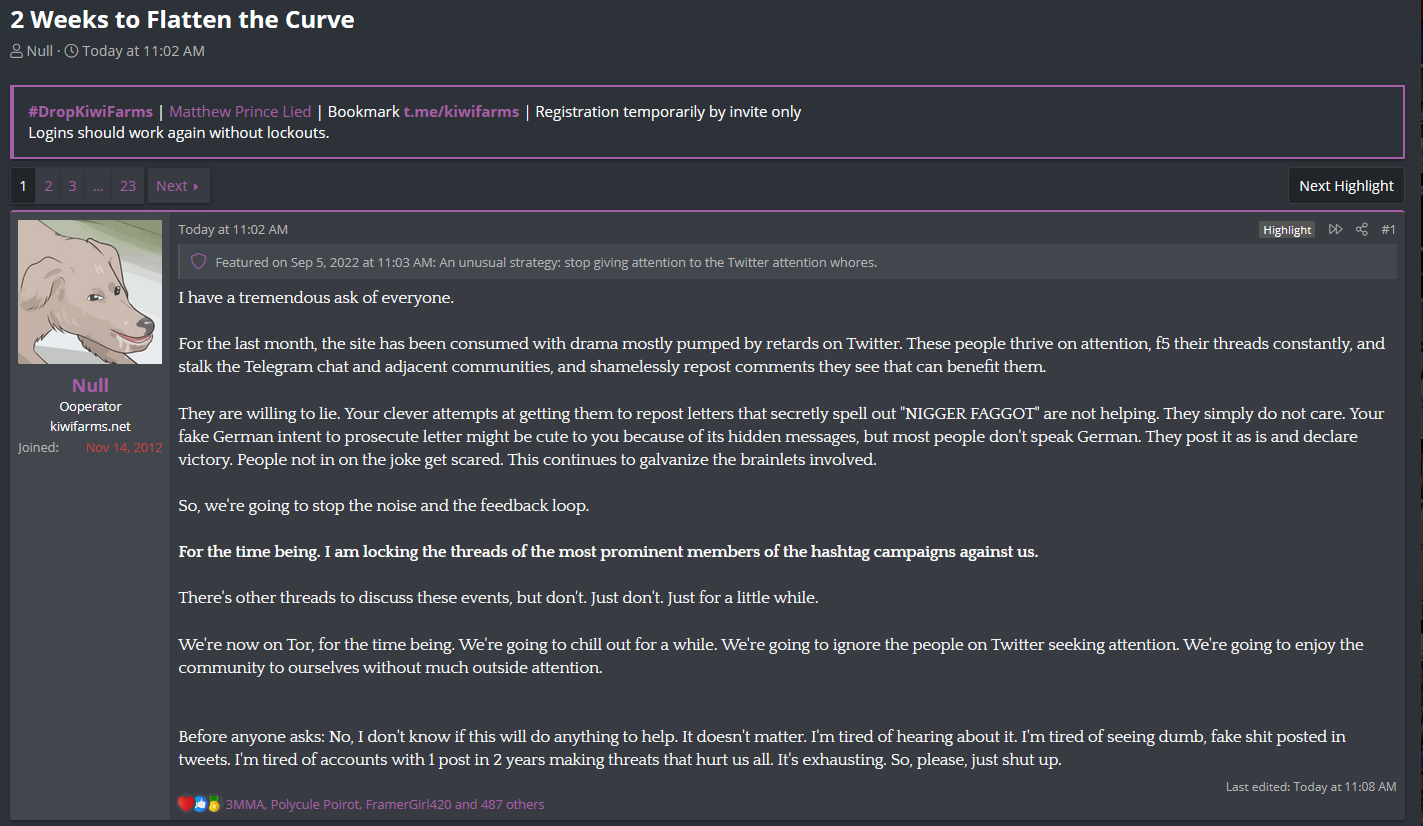1423x826 pixels.
Task: Click the fast-forward jump icon beside Highlight
Action: click(x=1335, y=230)
